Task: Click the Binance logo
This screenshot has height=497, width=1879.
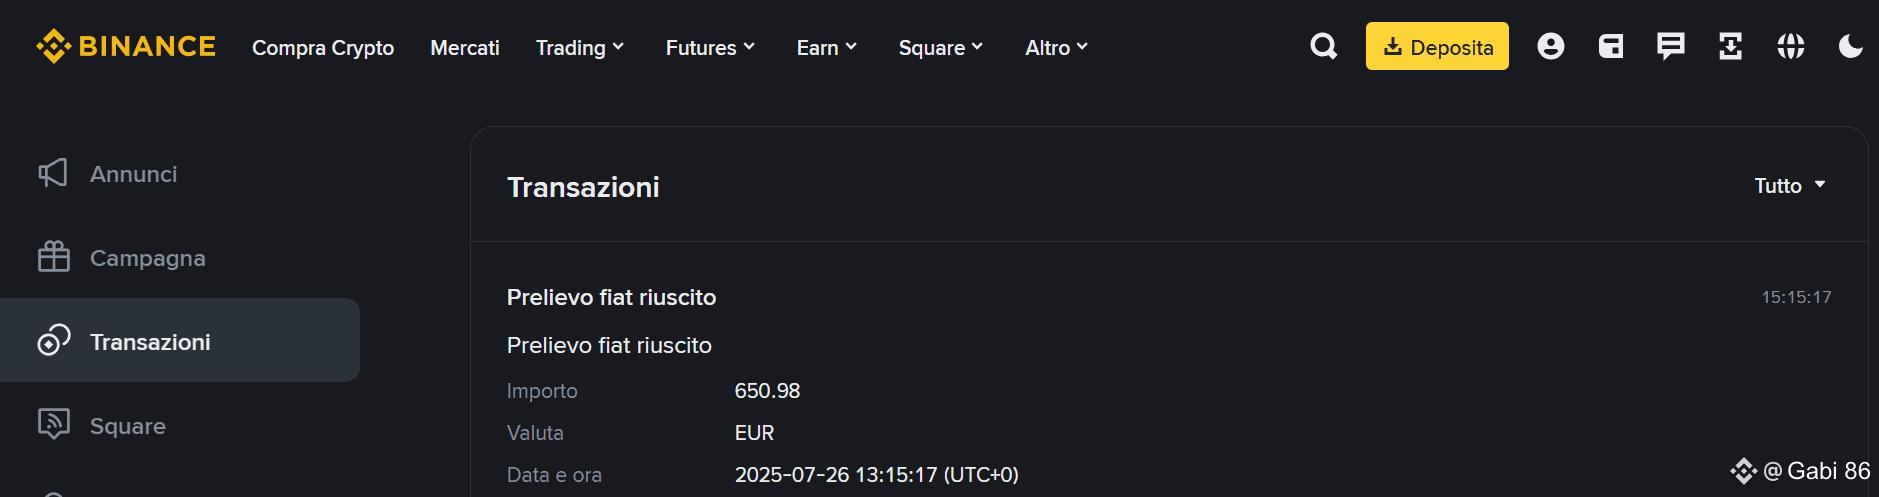Action: coord(126,47)
